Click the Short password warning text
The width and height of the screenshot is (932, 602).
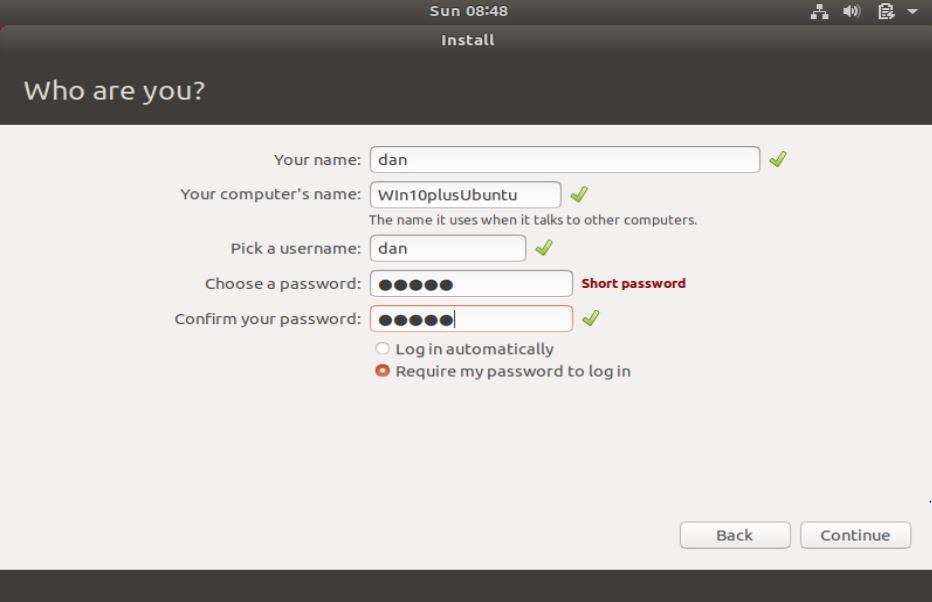coord(633,283)
